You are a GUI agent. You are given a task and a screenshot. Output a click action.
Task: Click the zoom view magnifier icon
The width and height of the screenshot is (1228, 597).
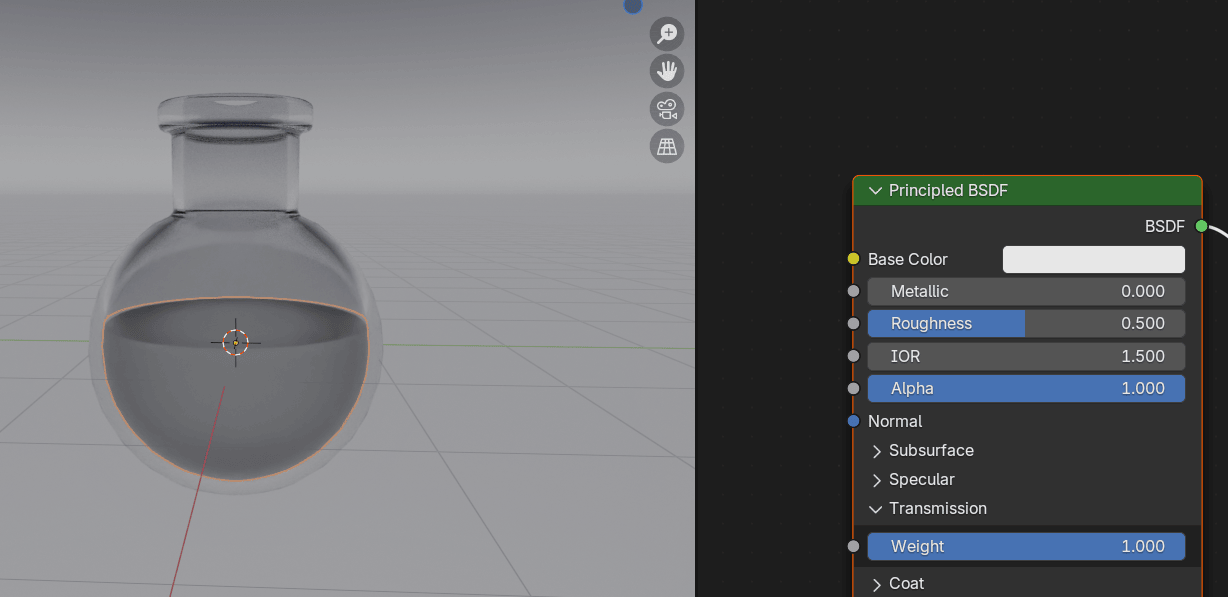click(x=666, y=34)
